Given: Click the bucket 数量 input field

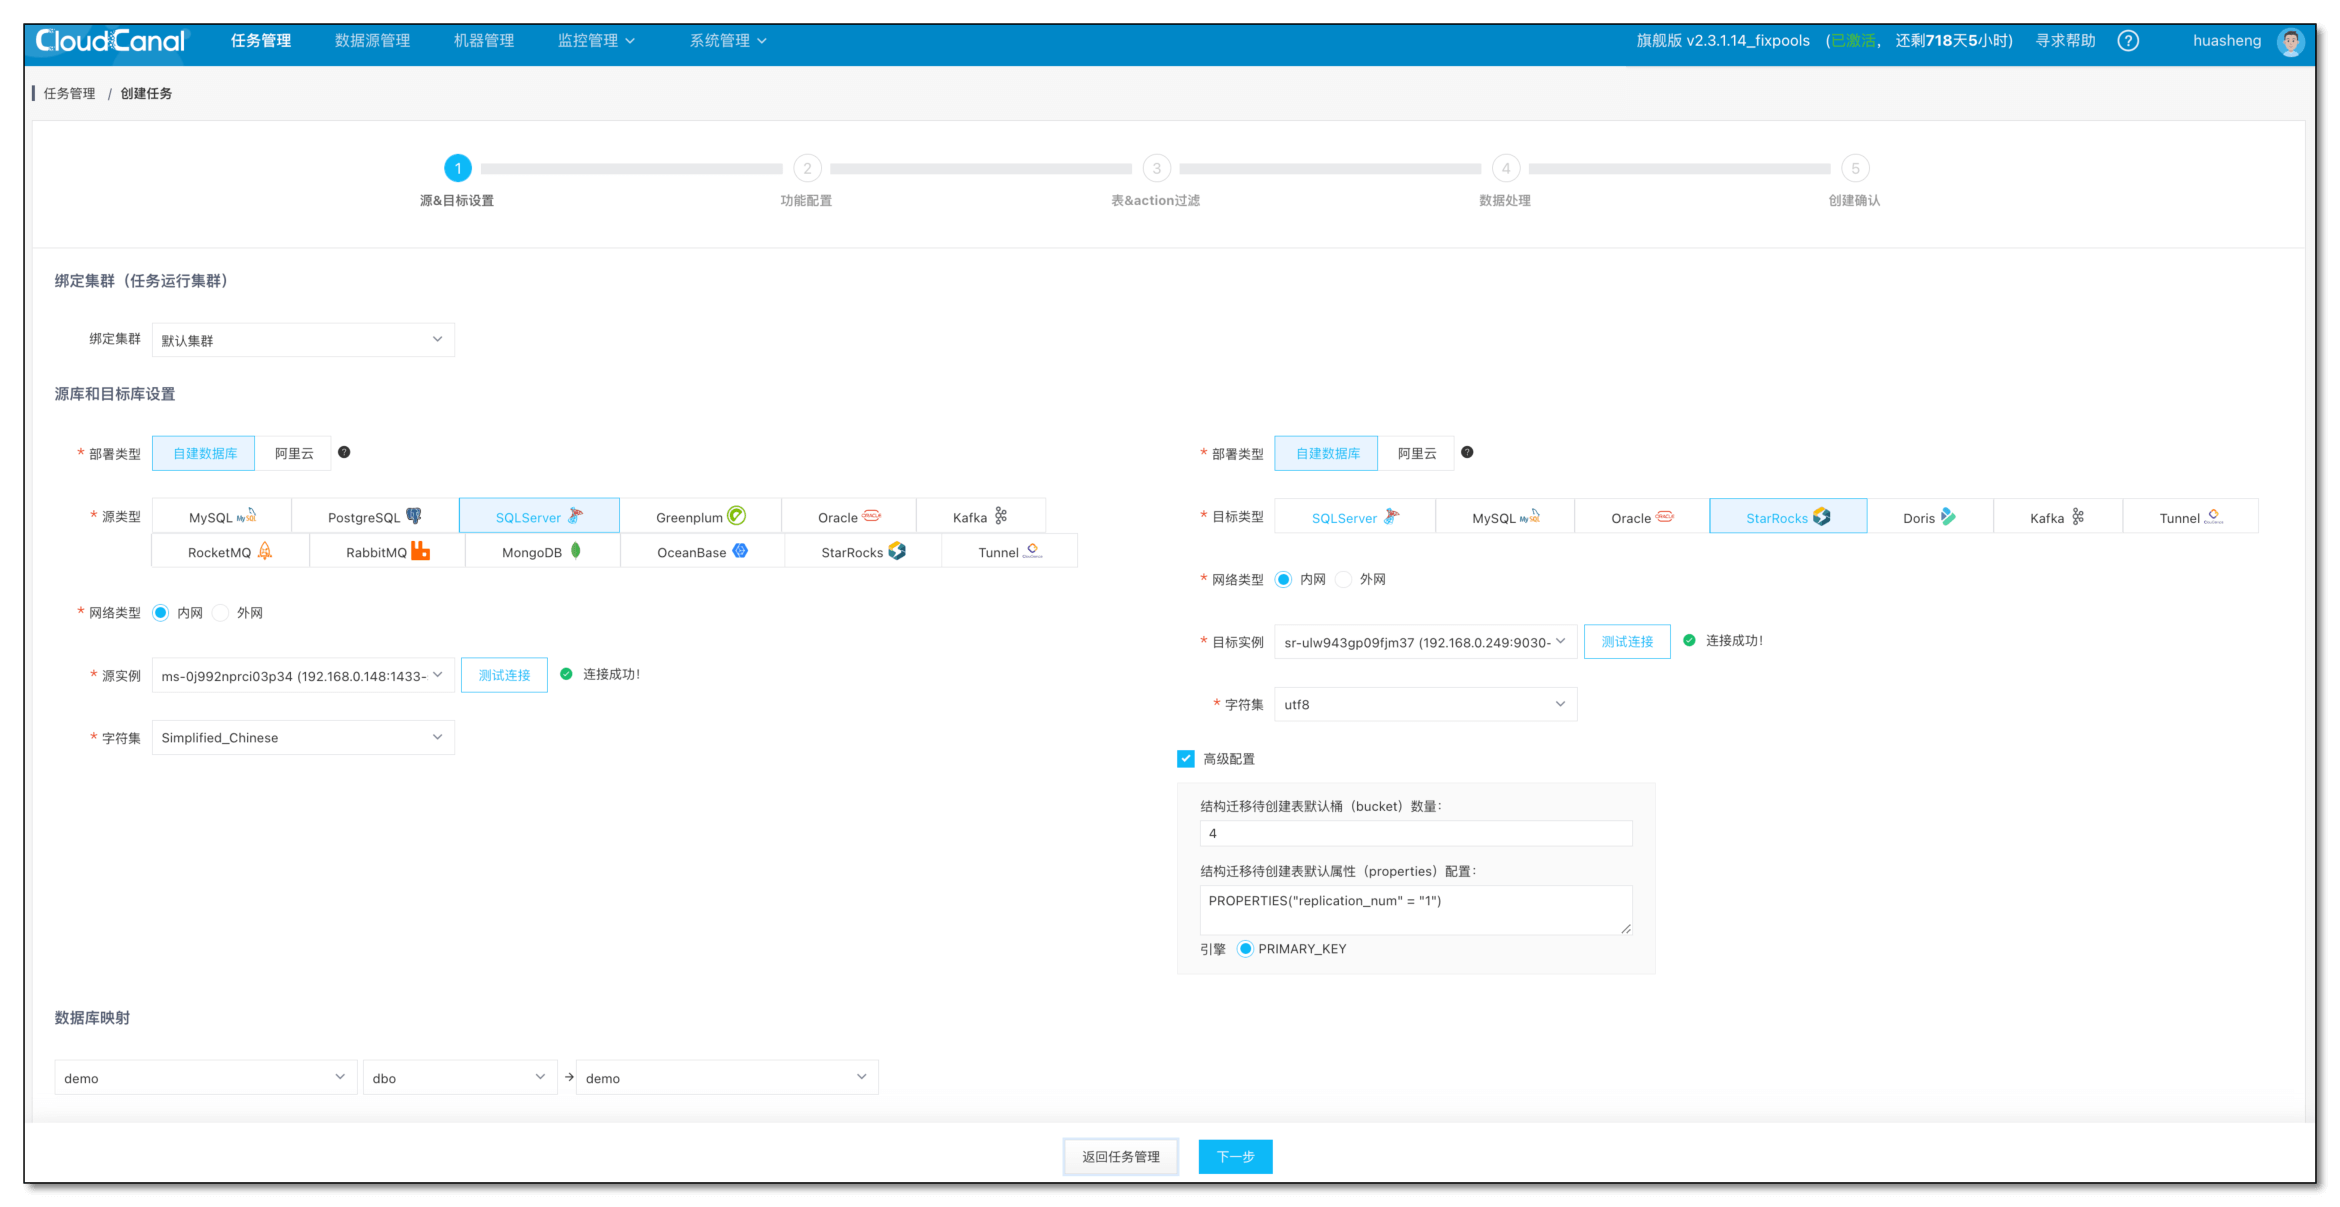Looking at the screenshot, I should [1416, 833].
